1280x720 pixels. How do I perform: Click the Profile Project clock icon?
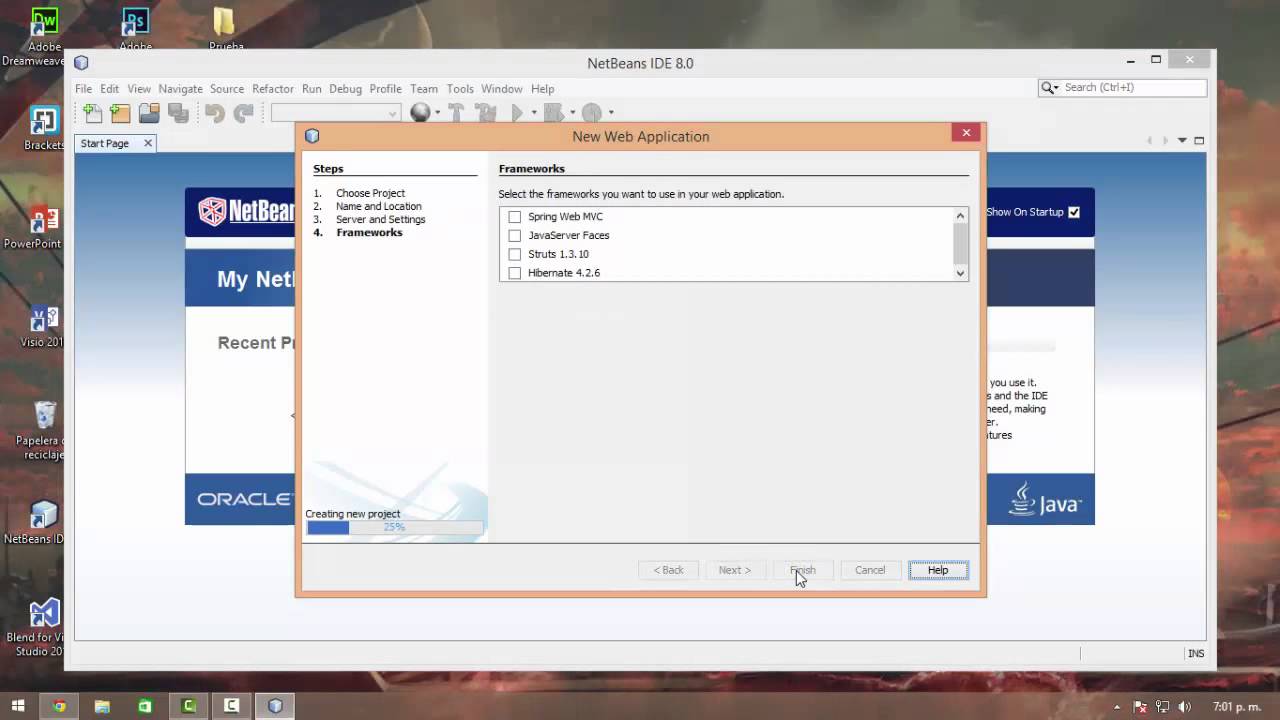tap(591, 113)
